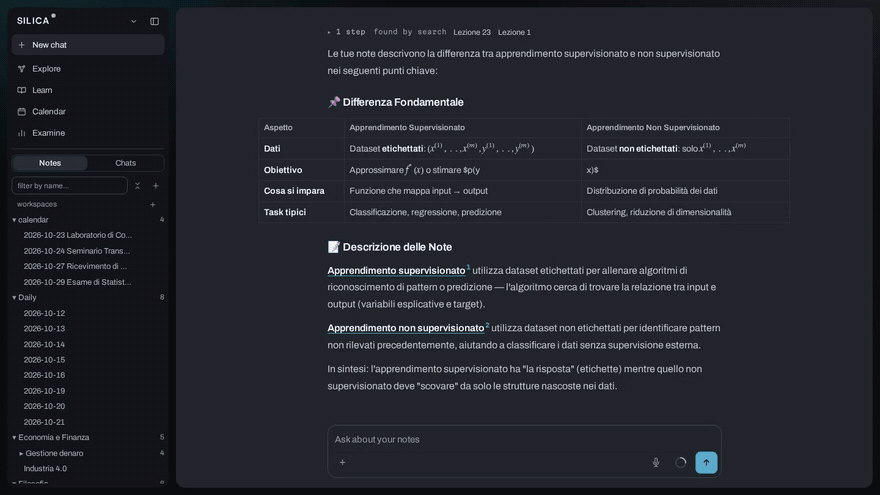Open the SILICA workspace dropdown chevron
Image resolution: width=880 pixels, height=495 pixels.
pos(134,21)
